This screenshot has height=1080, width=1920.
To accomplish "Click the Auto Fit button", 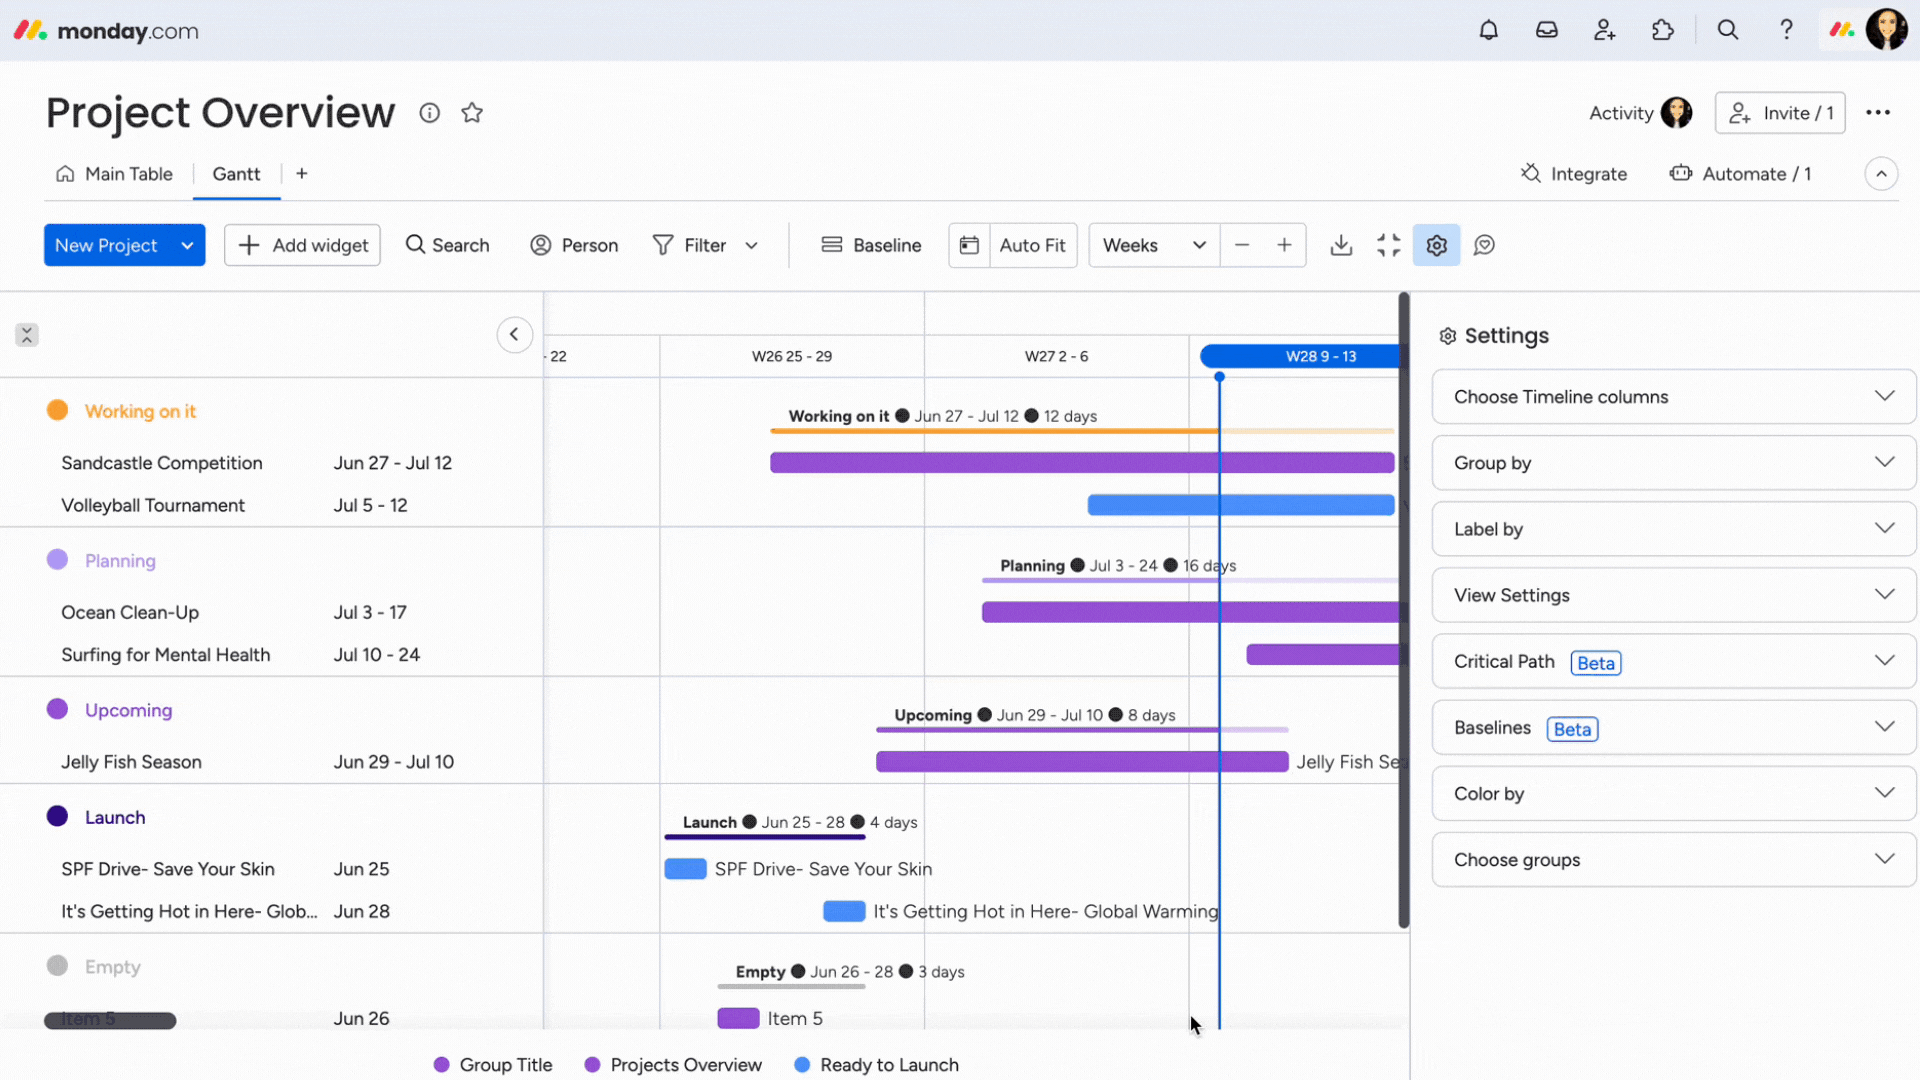I will 1031,245.
